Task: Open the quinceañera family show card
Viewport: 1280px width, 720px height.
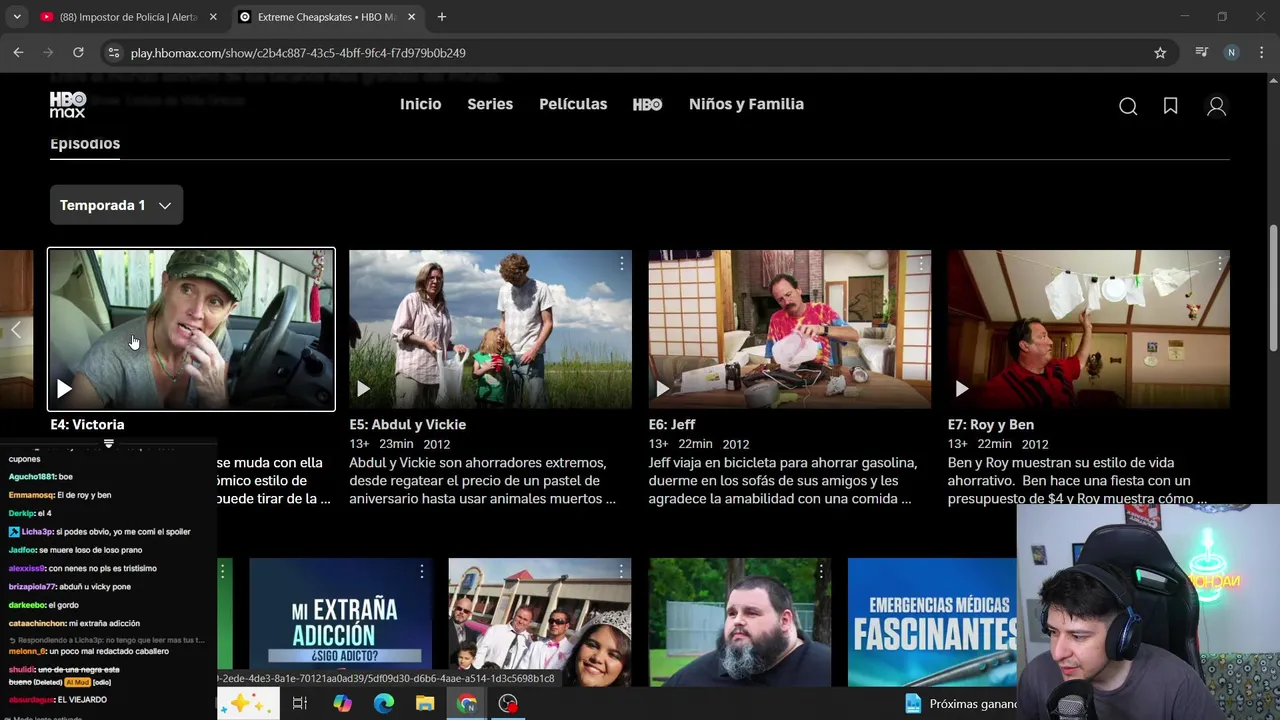Action: [x=539, y=622]
